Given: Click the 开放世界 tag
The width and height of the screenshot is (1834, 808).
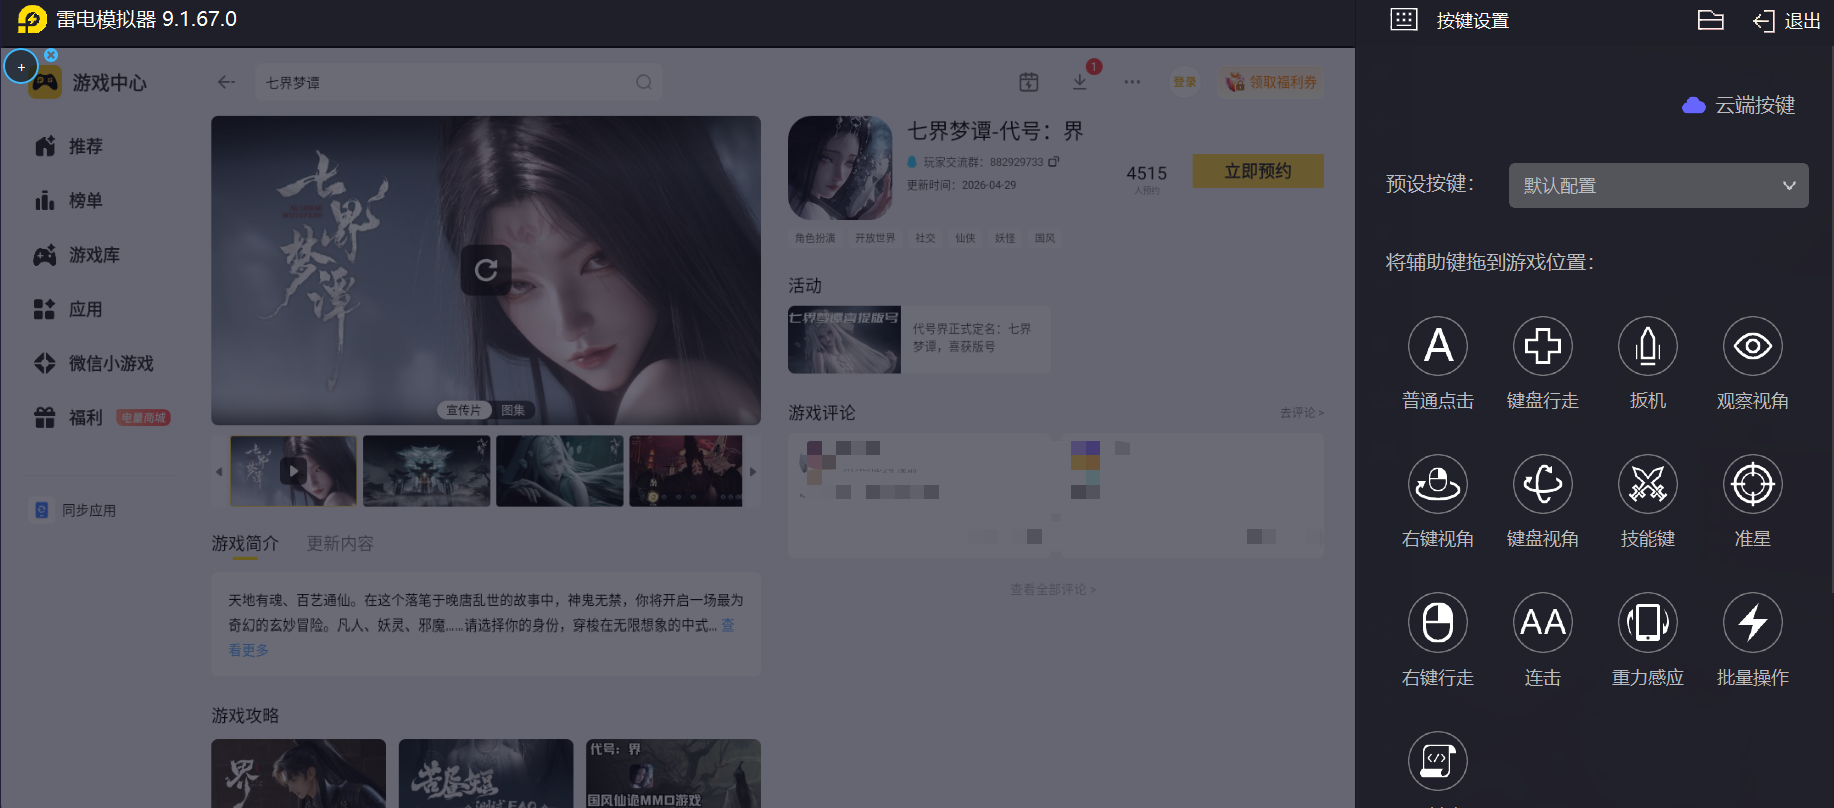Looking at the screenshot, I should click(875, 238).
